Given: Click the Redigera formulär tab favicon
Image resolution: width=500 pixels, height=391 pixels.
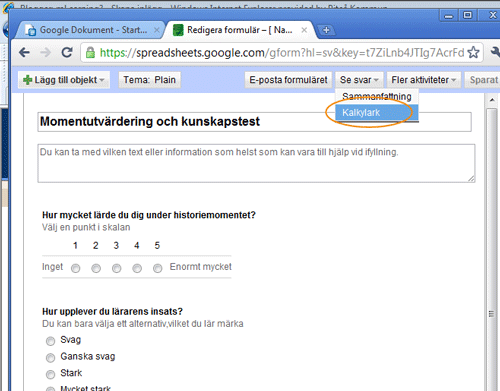Looking at the screenshot, I should 178,30.
